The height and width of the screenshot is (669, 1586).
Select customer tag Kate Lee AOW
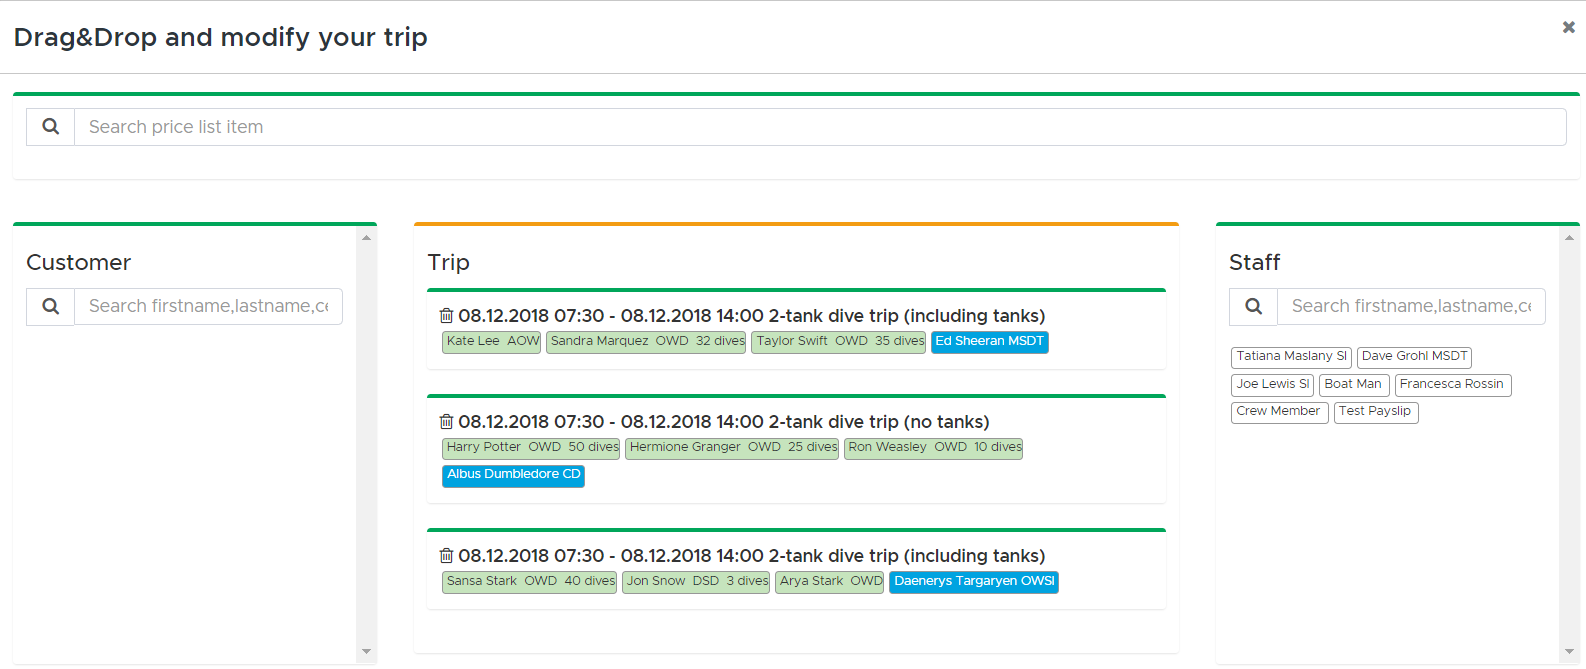pos(492,342)
